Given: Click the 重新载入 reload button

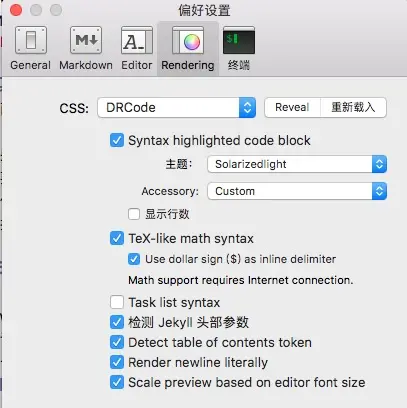Looking at the screenshot, I should (x=353, y=107).
